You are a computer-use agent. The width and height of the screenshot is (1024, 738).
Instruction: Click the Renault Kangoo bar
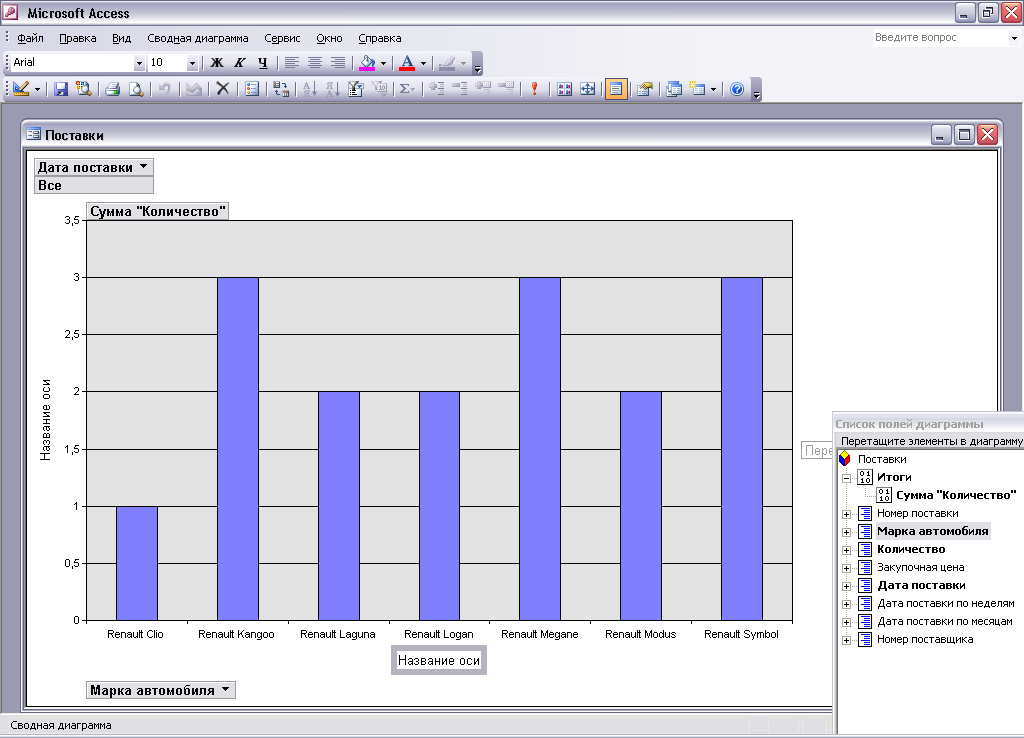point(238,449)
